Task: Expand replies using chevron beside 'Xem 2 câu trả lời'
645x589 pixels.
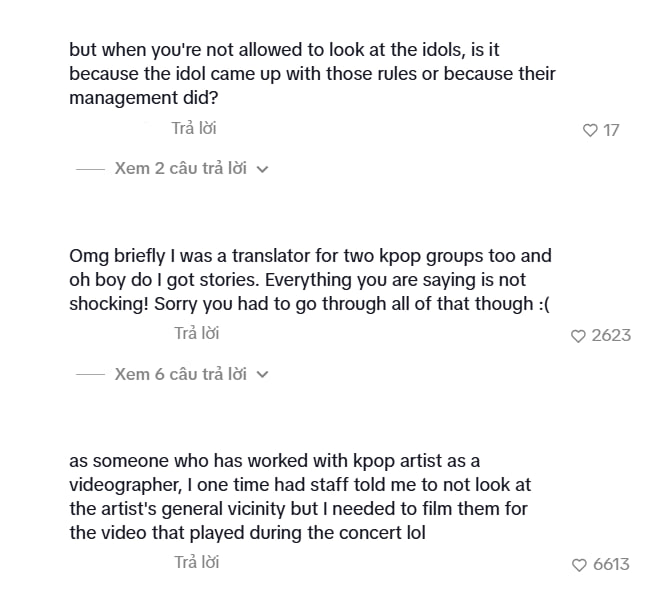Action: coord(262,169)
